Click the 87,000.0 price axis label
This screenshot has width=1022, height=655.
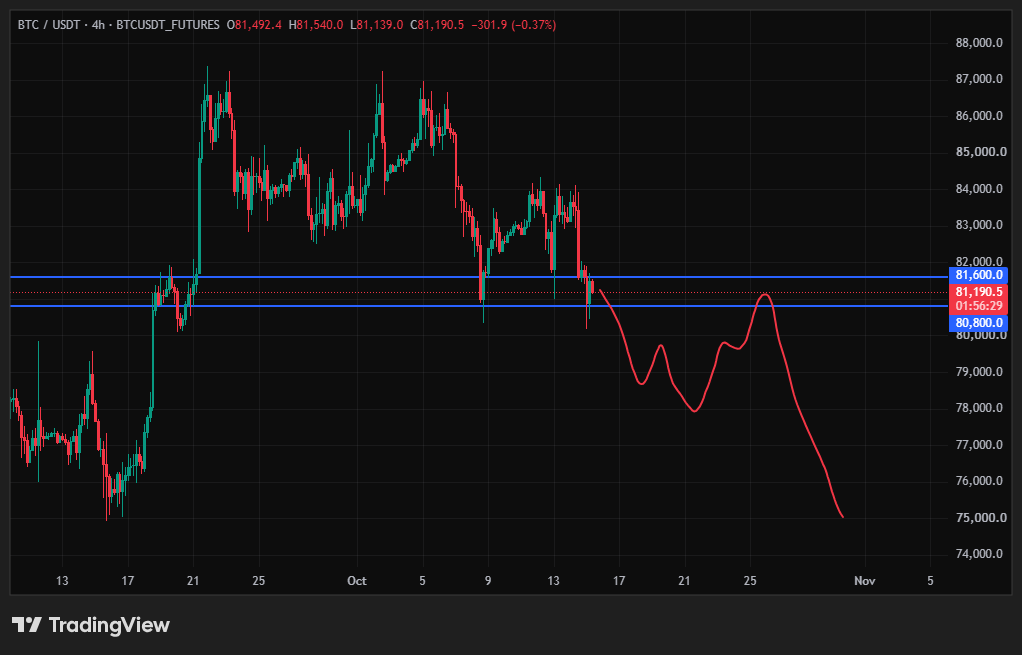click(x=979, y=79)
